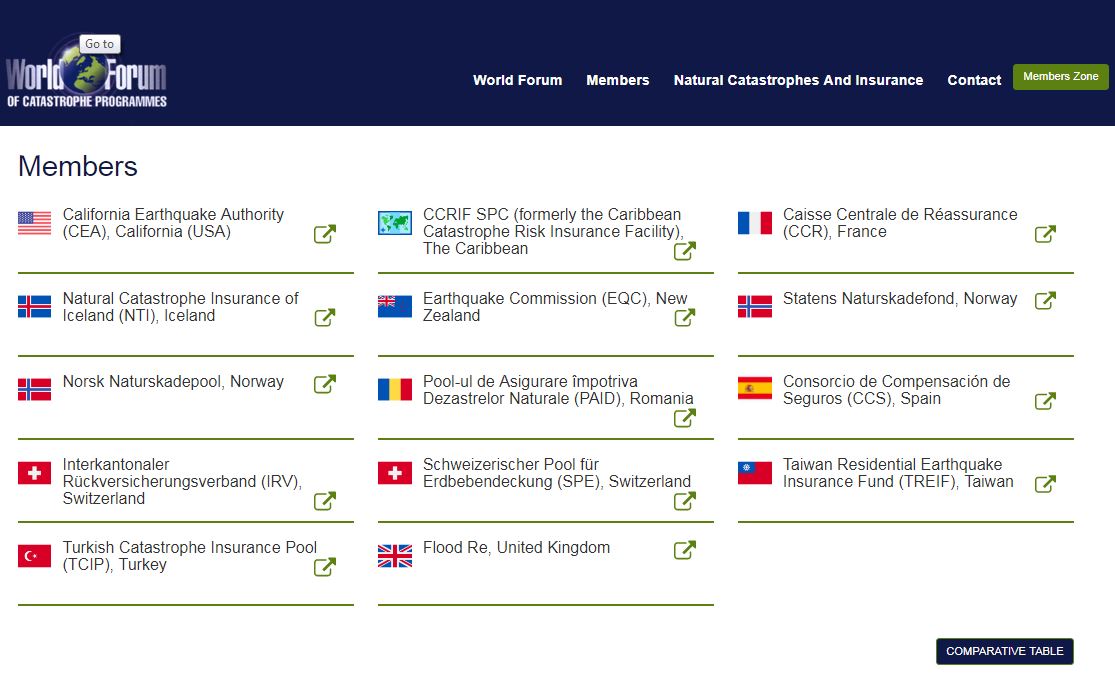This screenshot has height=674, width=1115.
Task: Click the Taiwan flag icon
Action: click(x=754, y=473)
